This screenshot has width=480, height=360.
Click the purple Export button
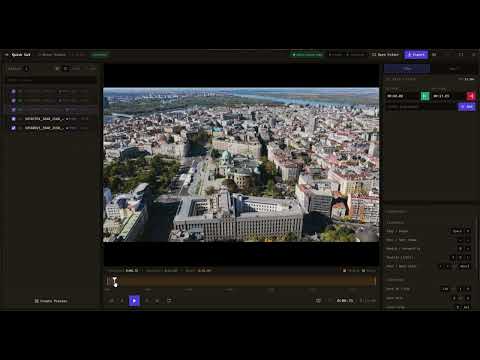point(416,54)
